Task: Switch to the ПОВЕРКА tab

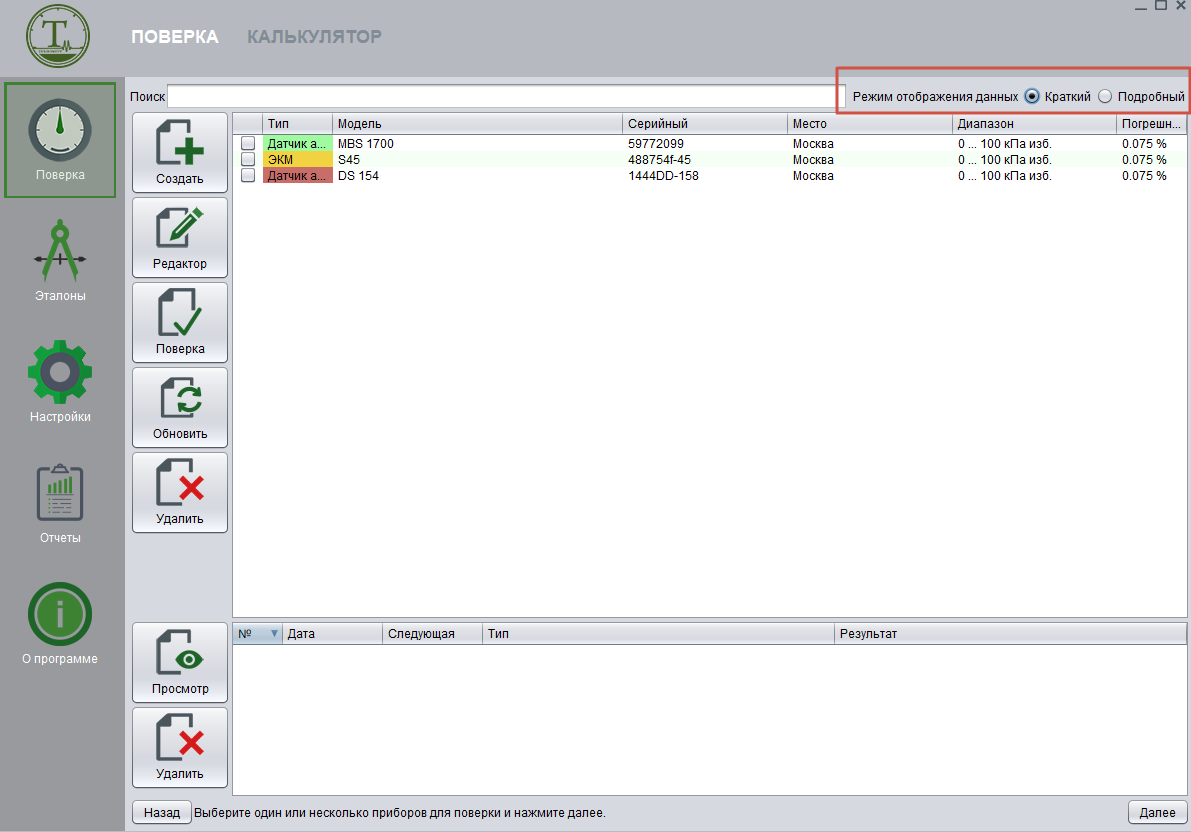Action: (x=174, y=37)
